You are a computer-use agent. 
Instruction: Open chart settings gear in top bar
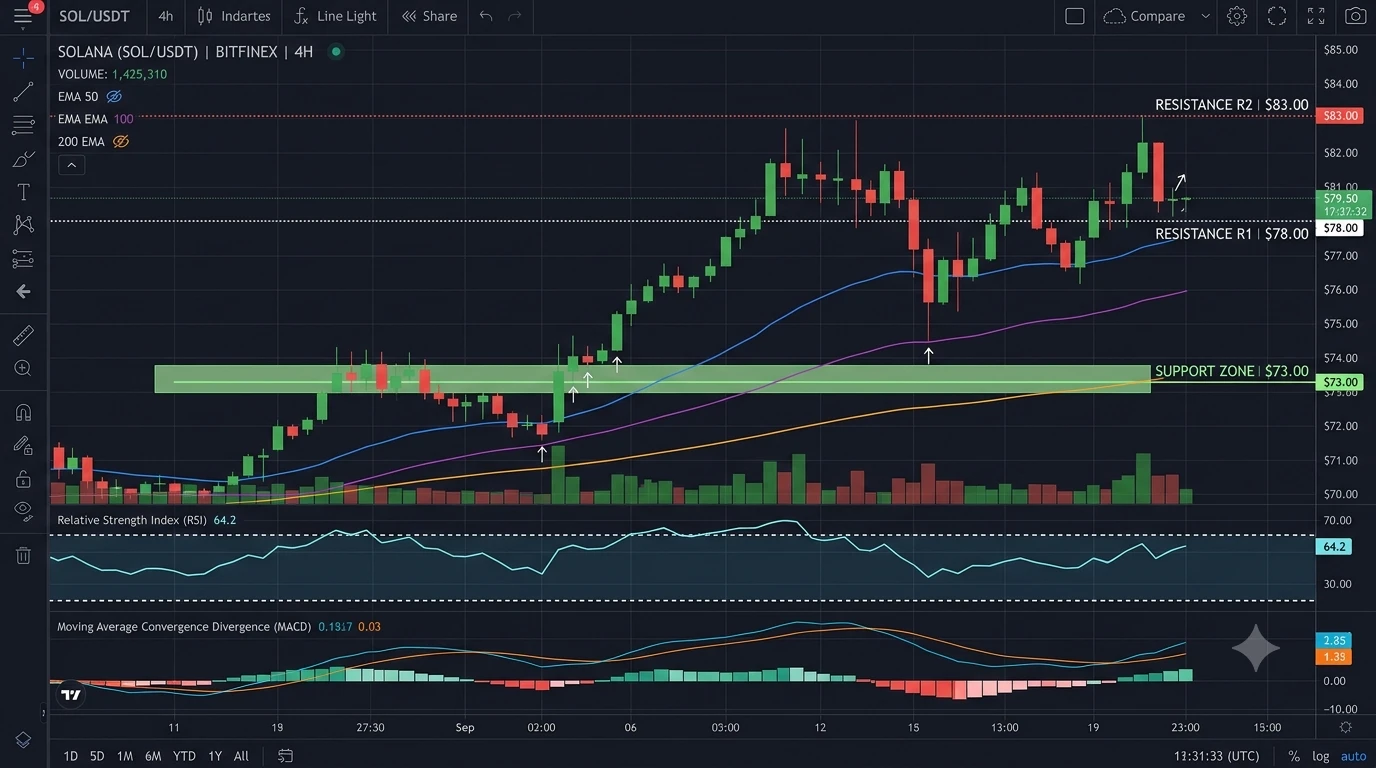tap(1237, 16)
